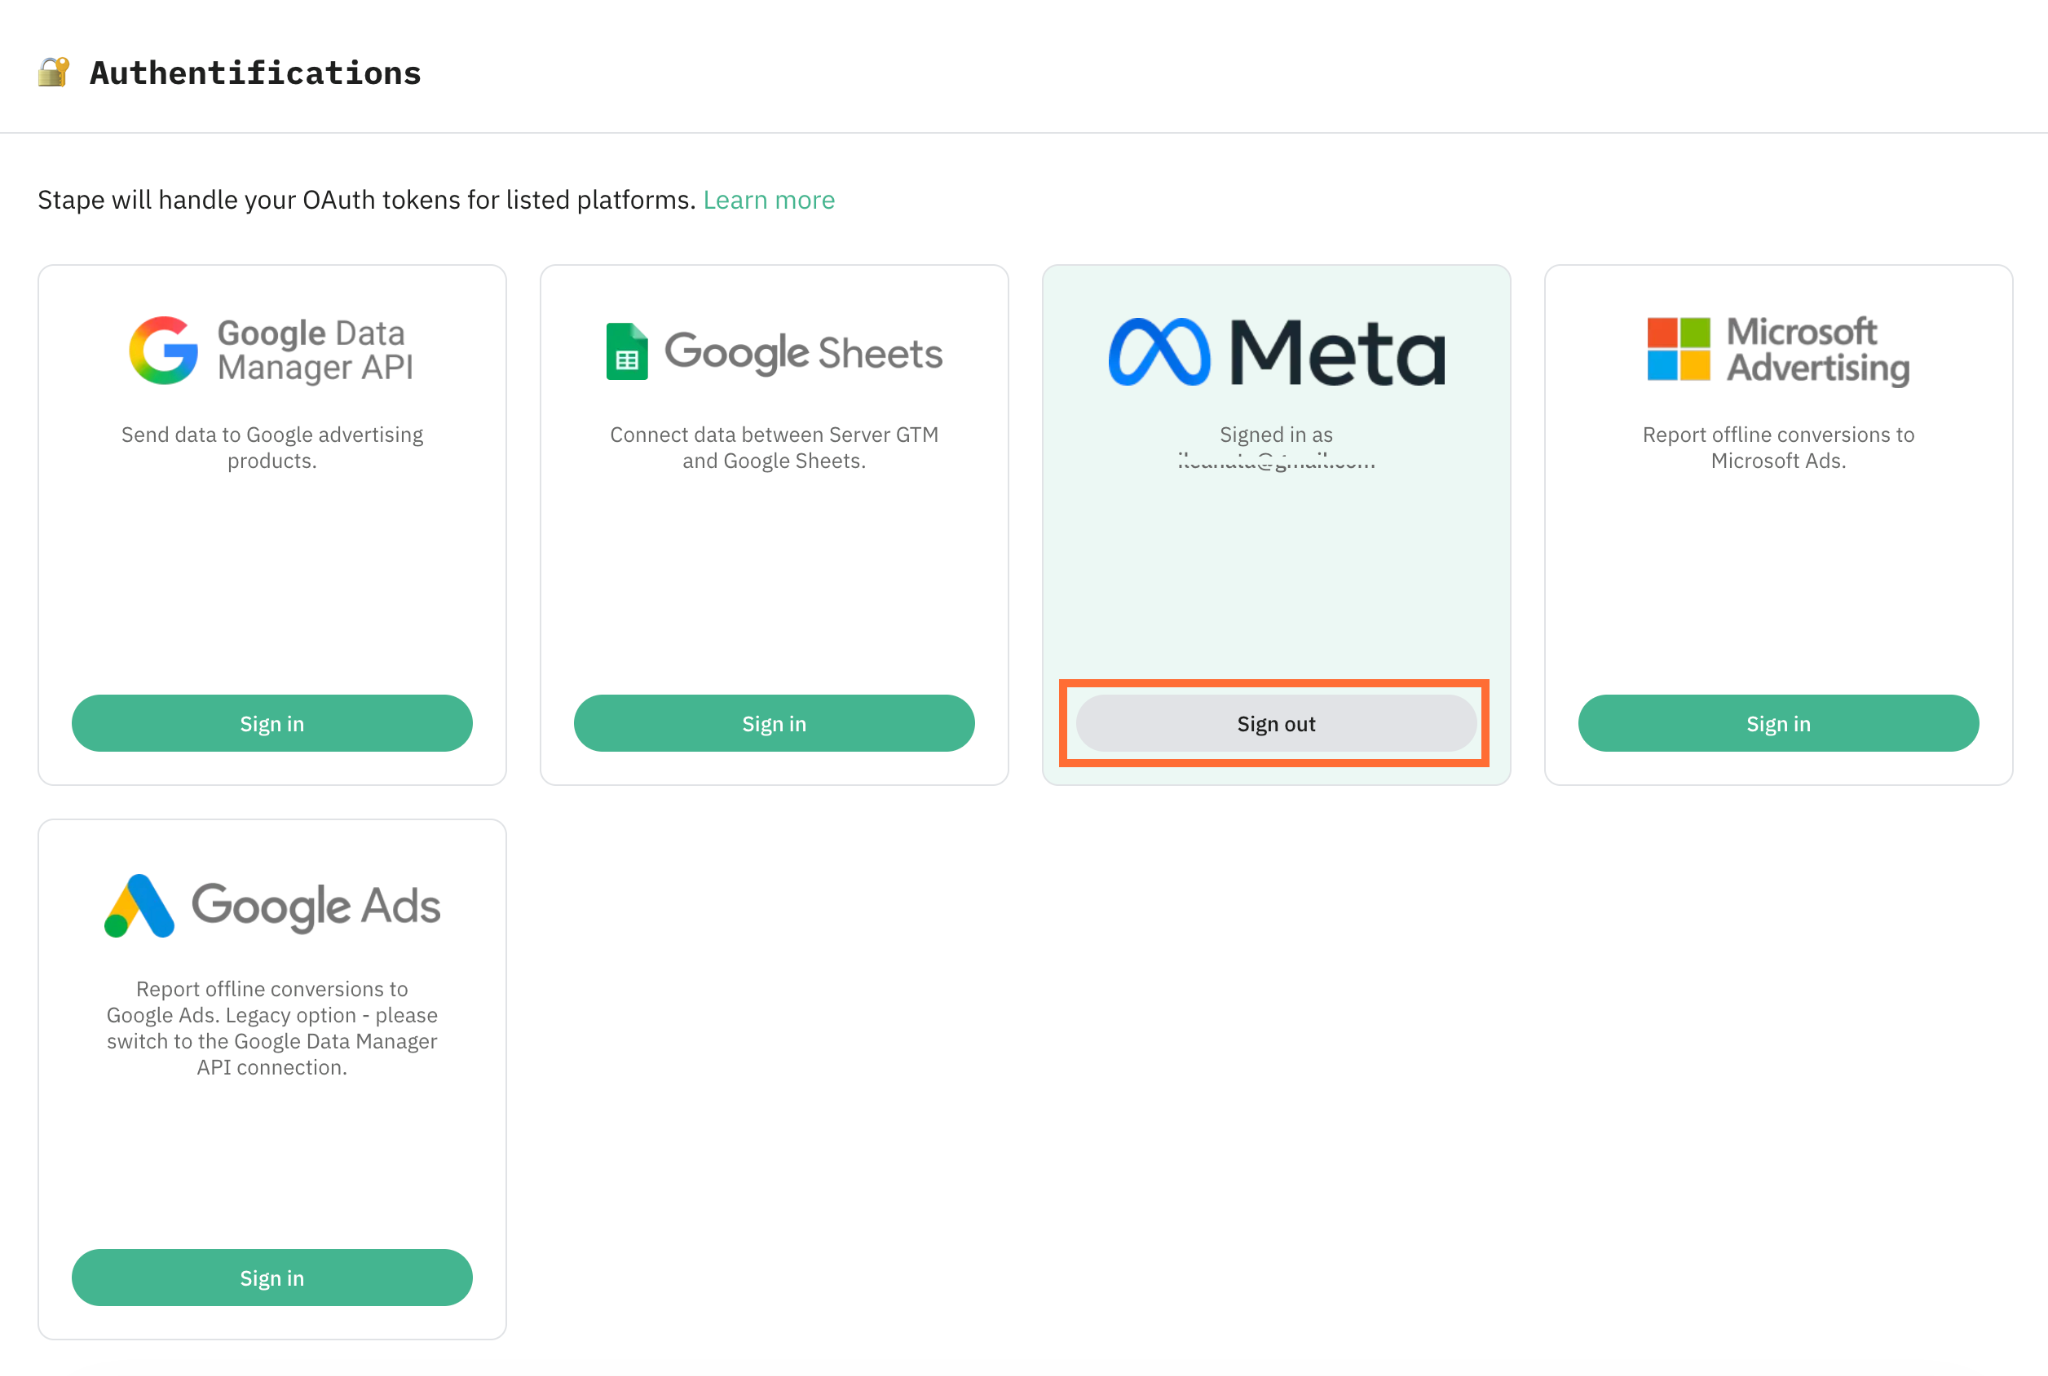Click the Meta infinity logo

point(1159,352)
